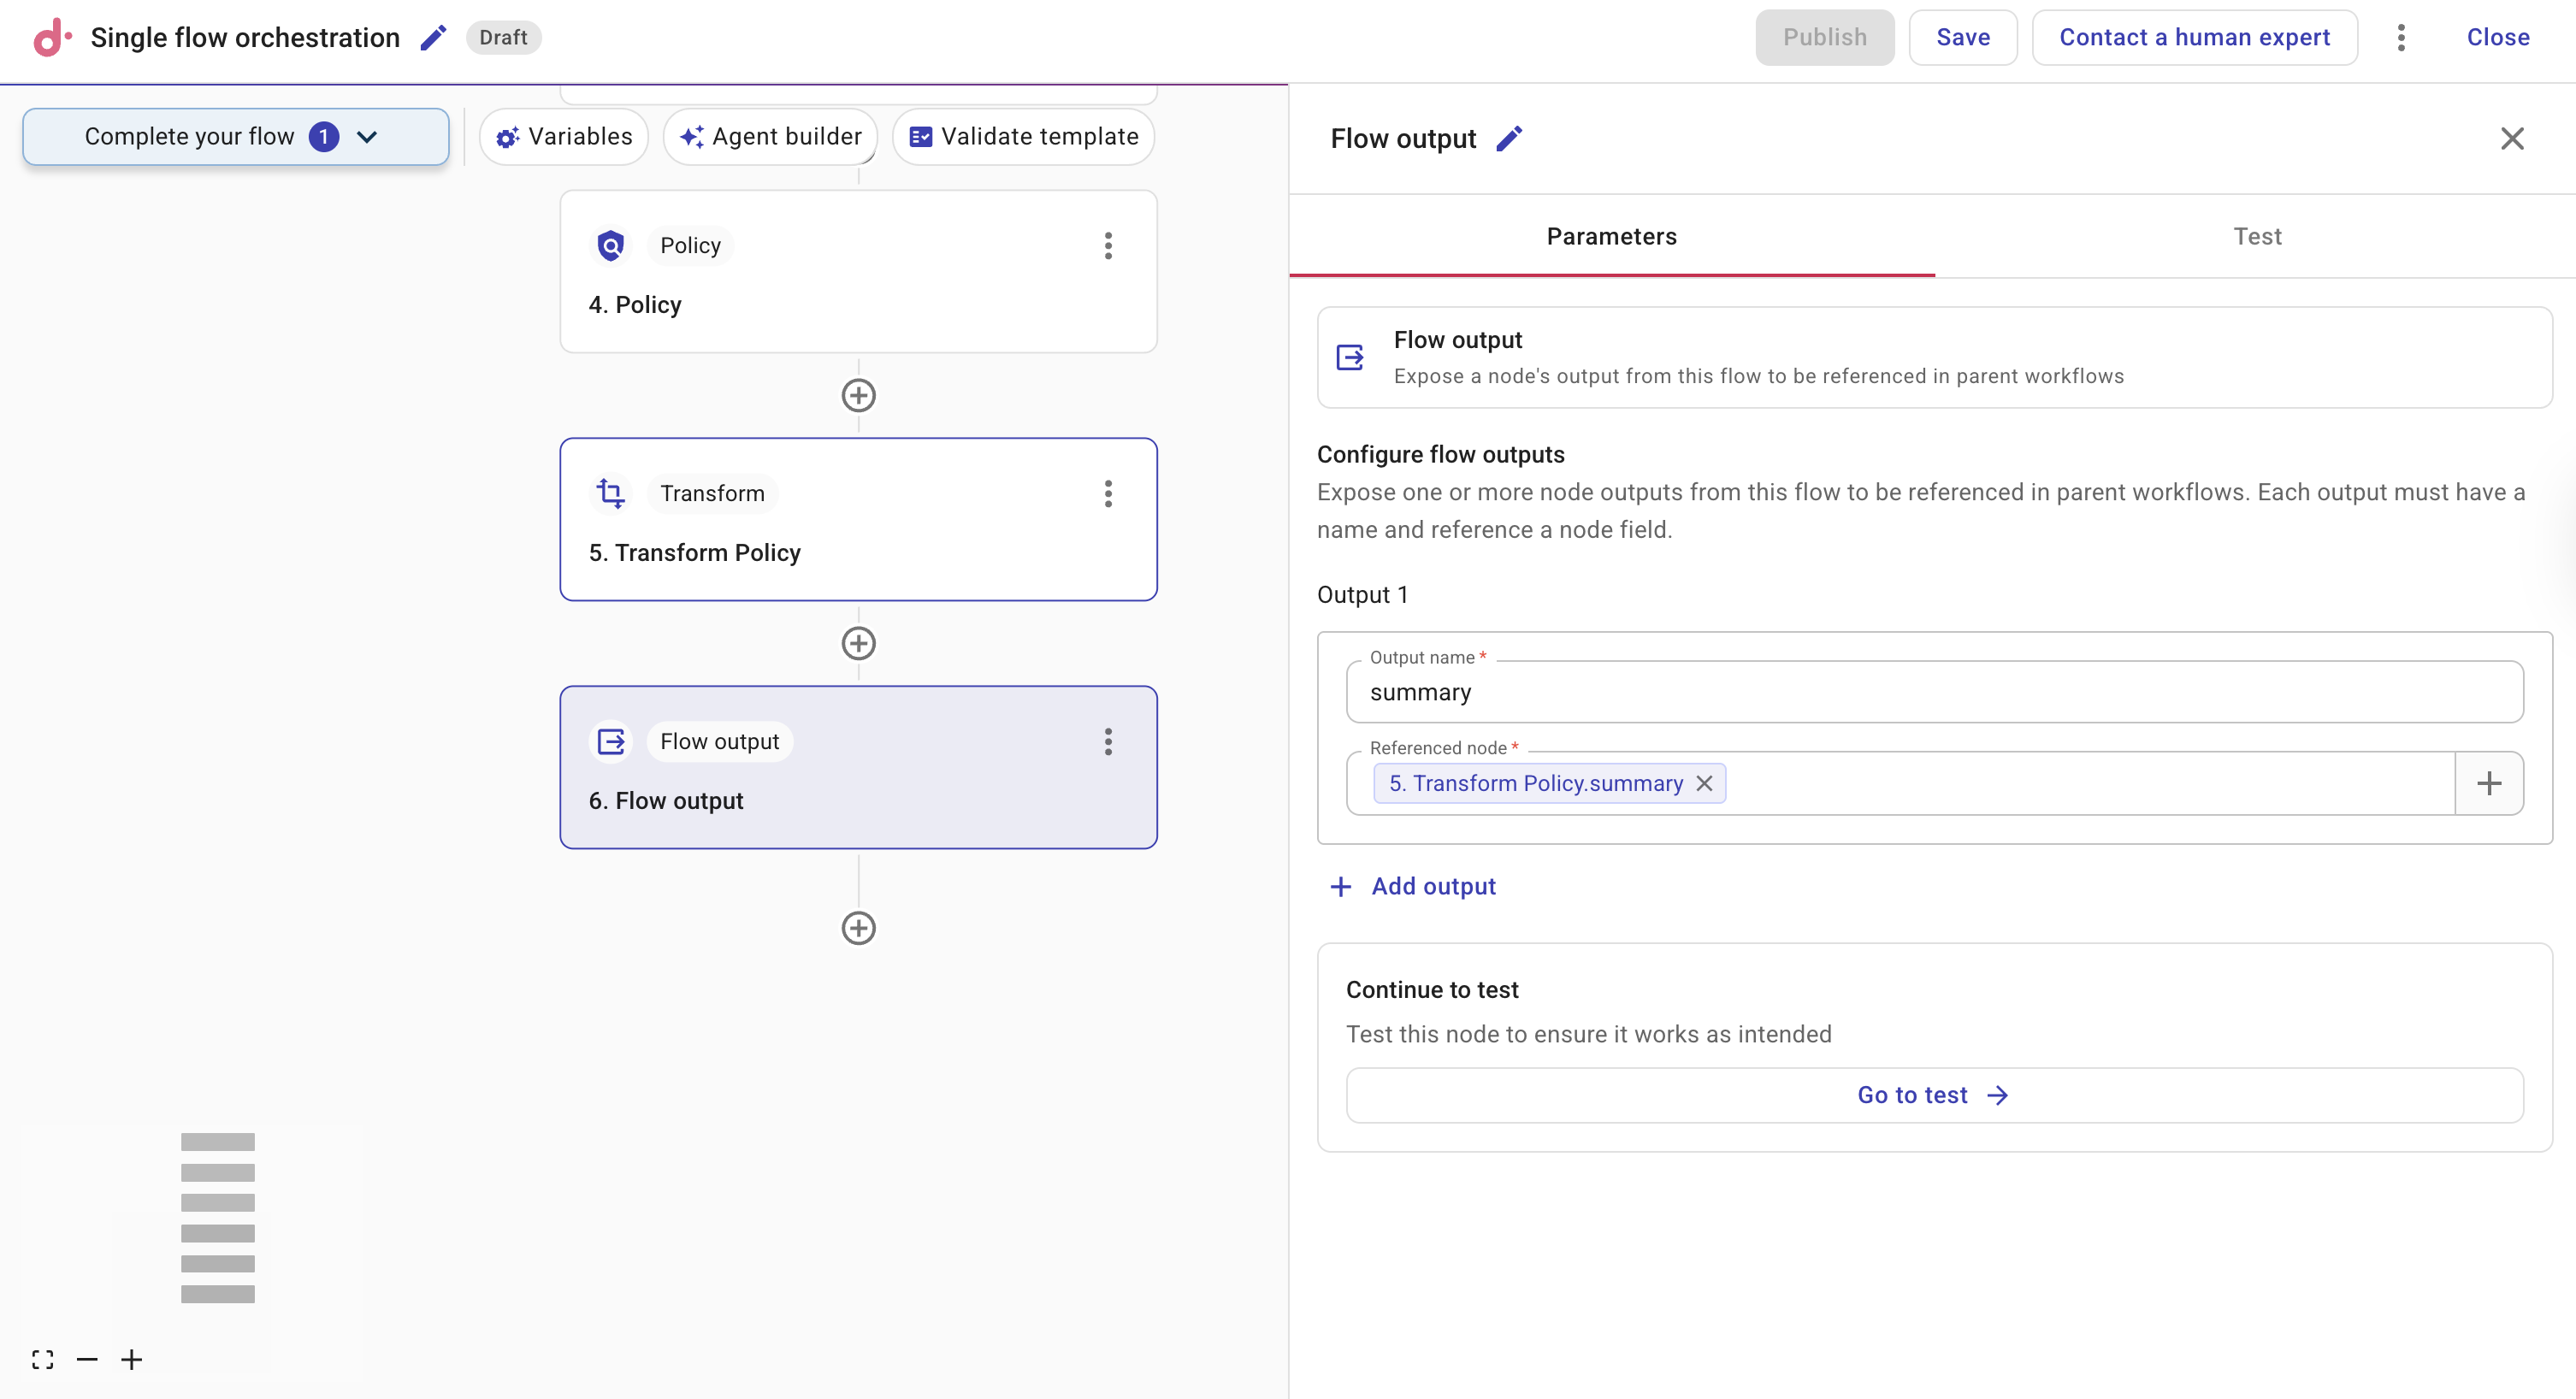Remove the Transform Policy.summary reference chip

click(1705, 783)
